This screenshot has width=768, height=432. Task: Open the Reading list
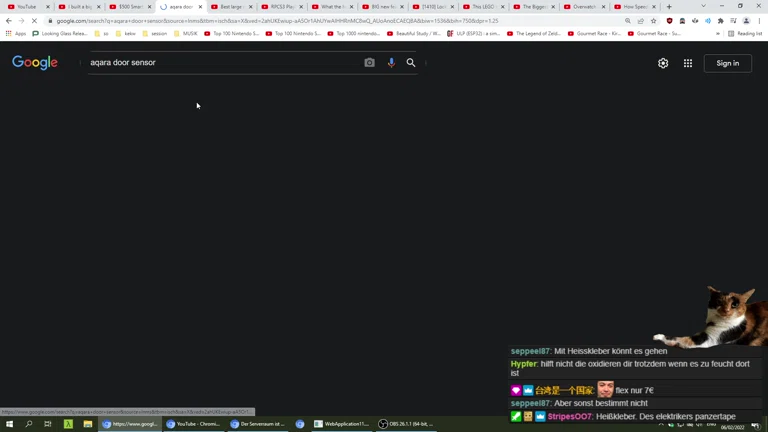click(745, 34)
